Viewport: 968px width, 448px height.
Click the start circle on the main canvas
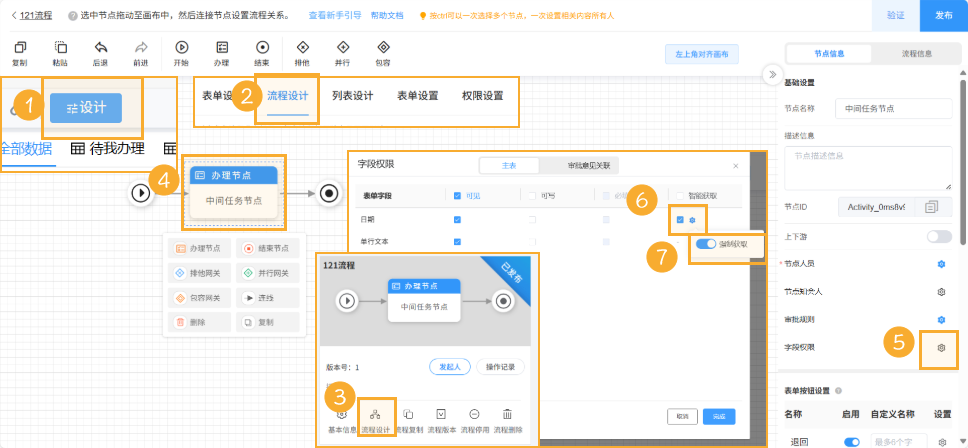[x=141, y=193]
